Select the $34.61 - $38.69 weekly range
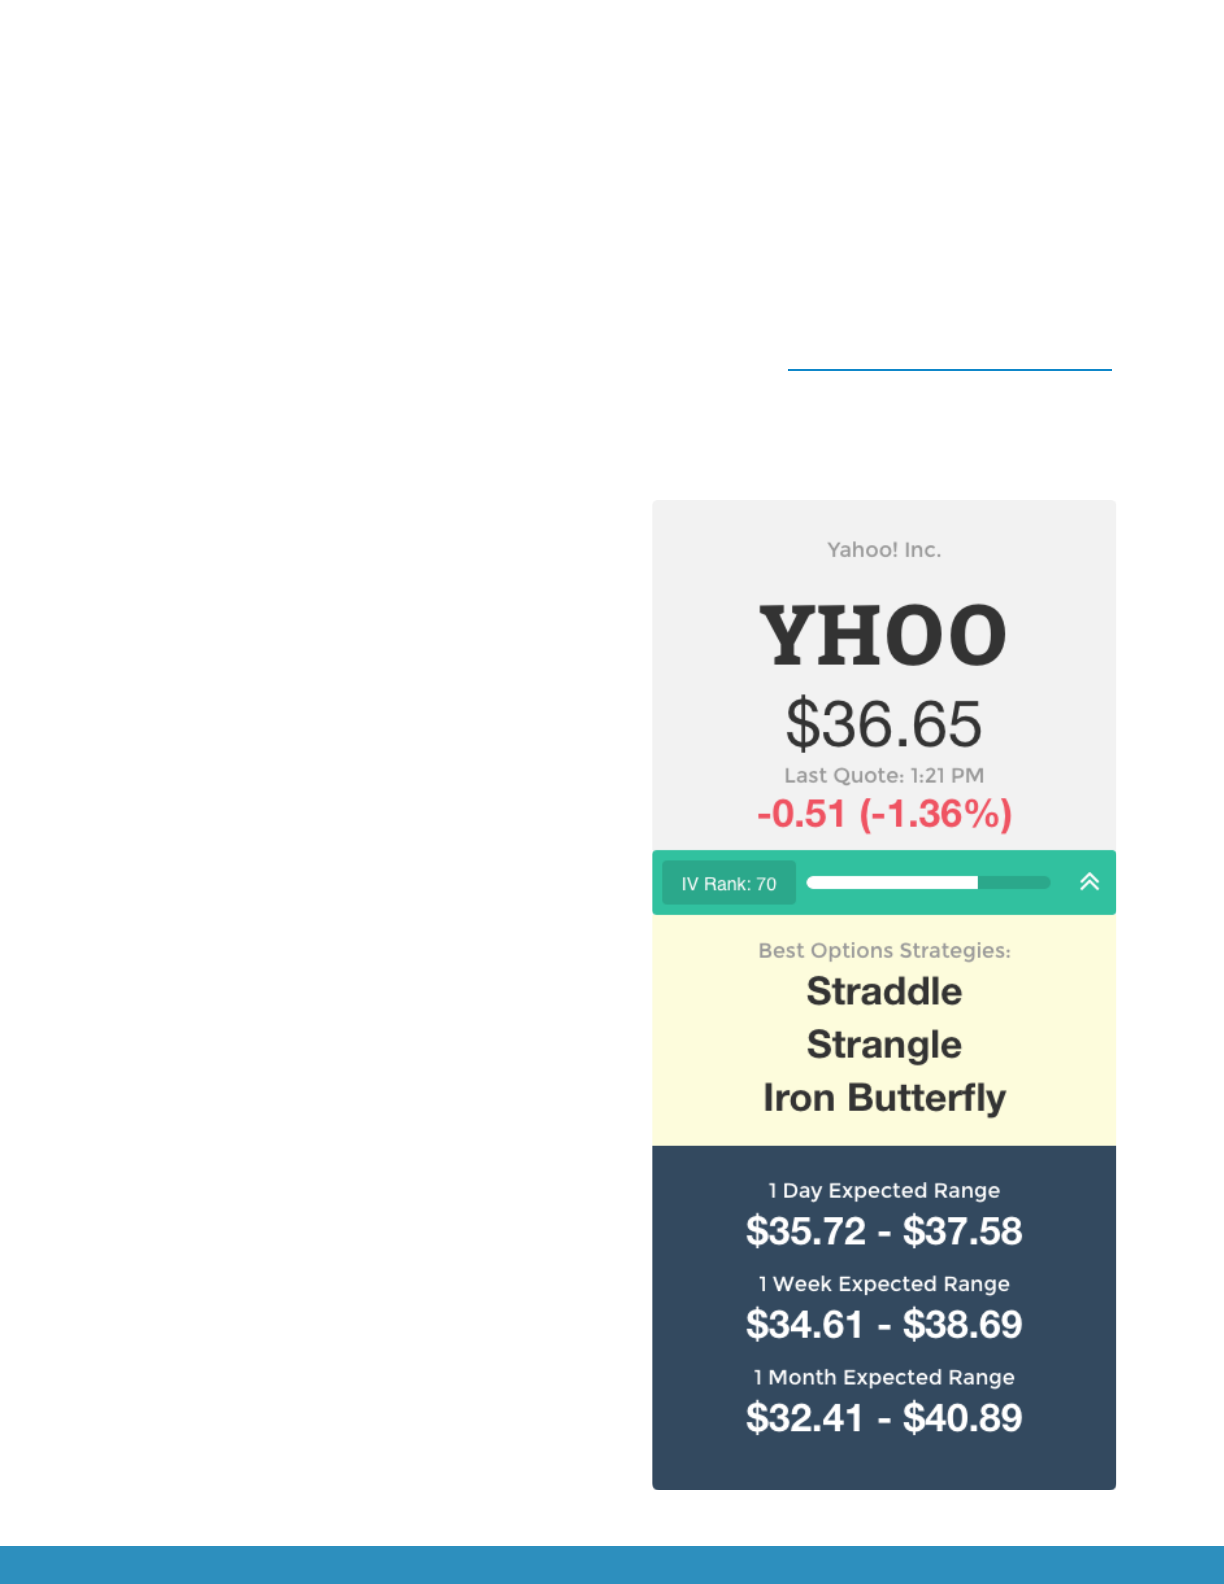The height and width of the screenshot is (1584, 1224). coord(884,1324)
